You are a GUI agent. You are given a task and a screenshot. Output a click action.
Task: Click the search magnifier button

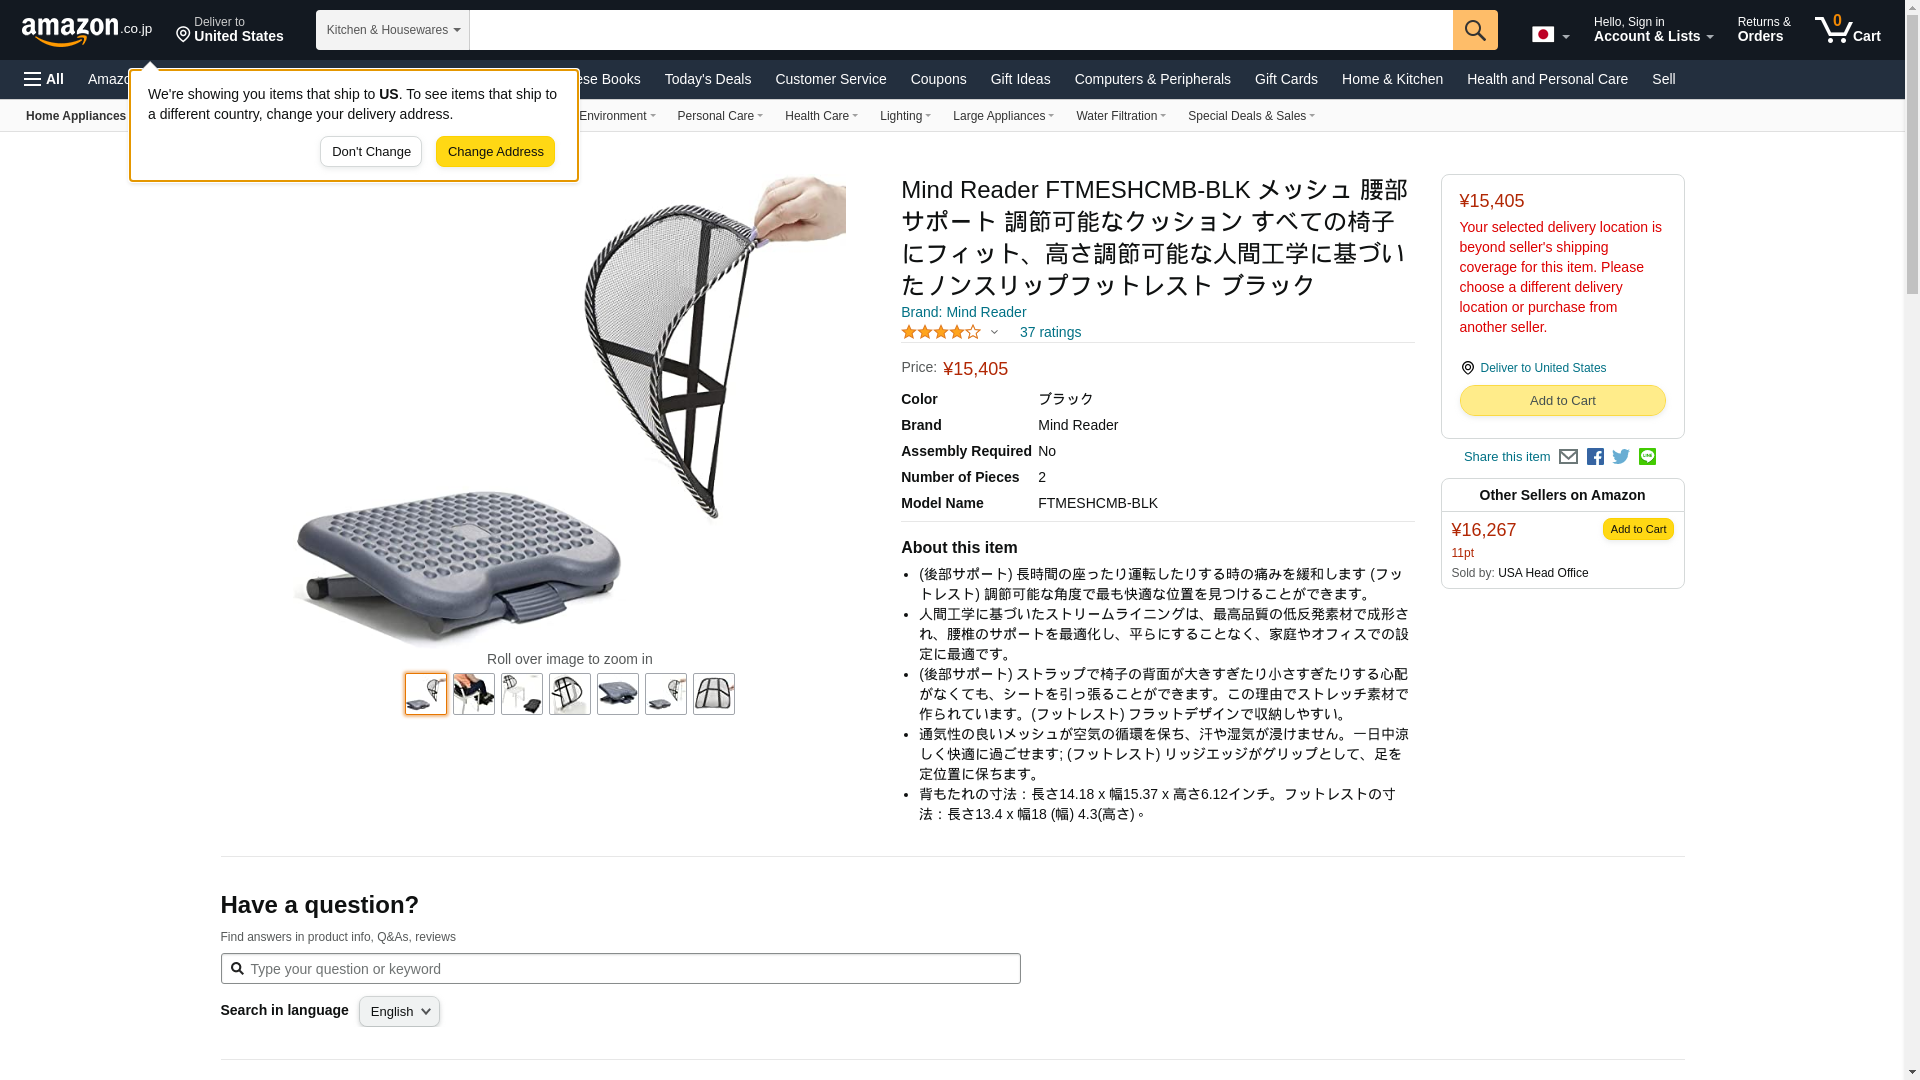pos(1475,30)
